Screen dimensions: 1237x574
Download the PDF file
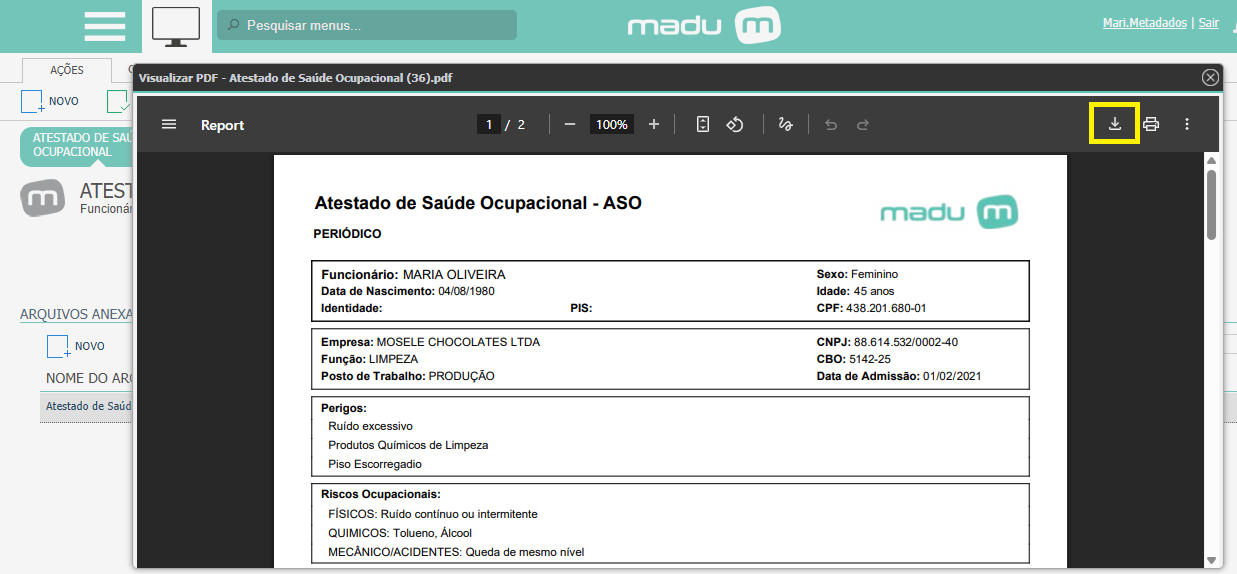click(1115, 124)
